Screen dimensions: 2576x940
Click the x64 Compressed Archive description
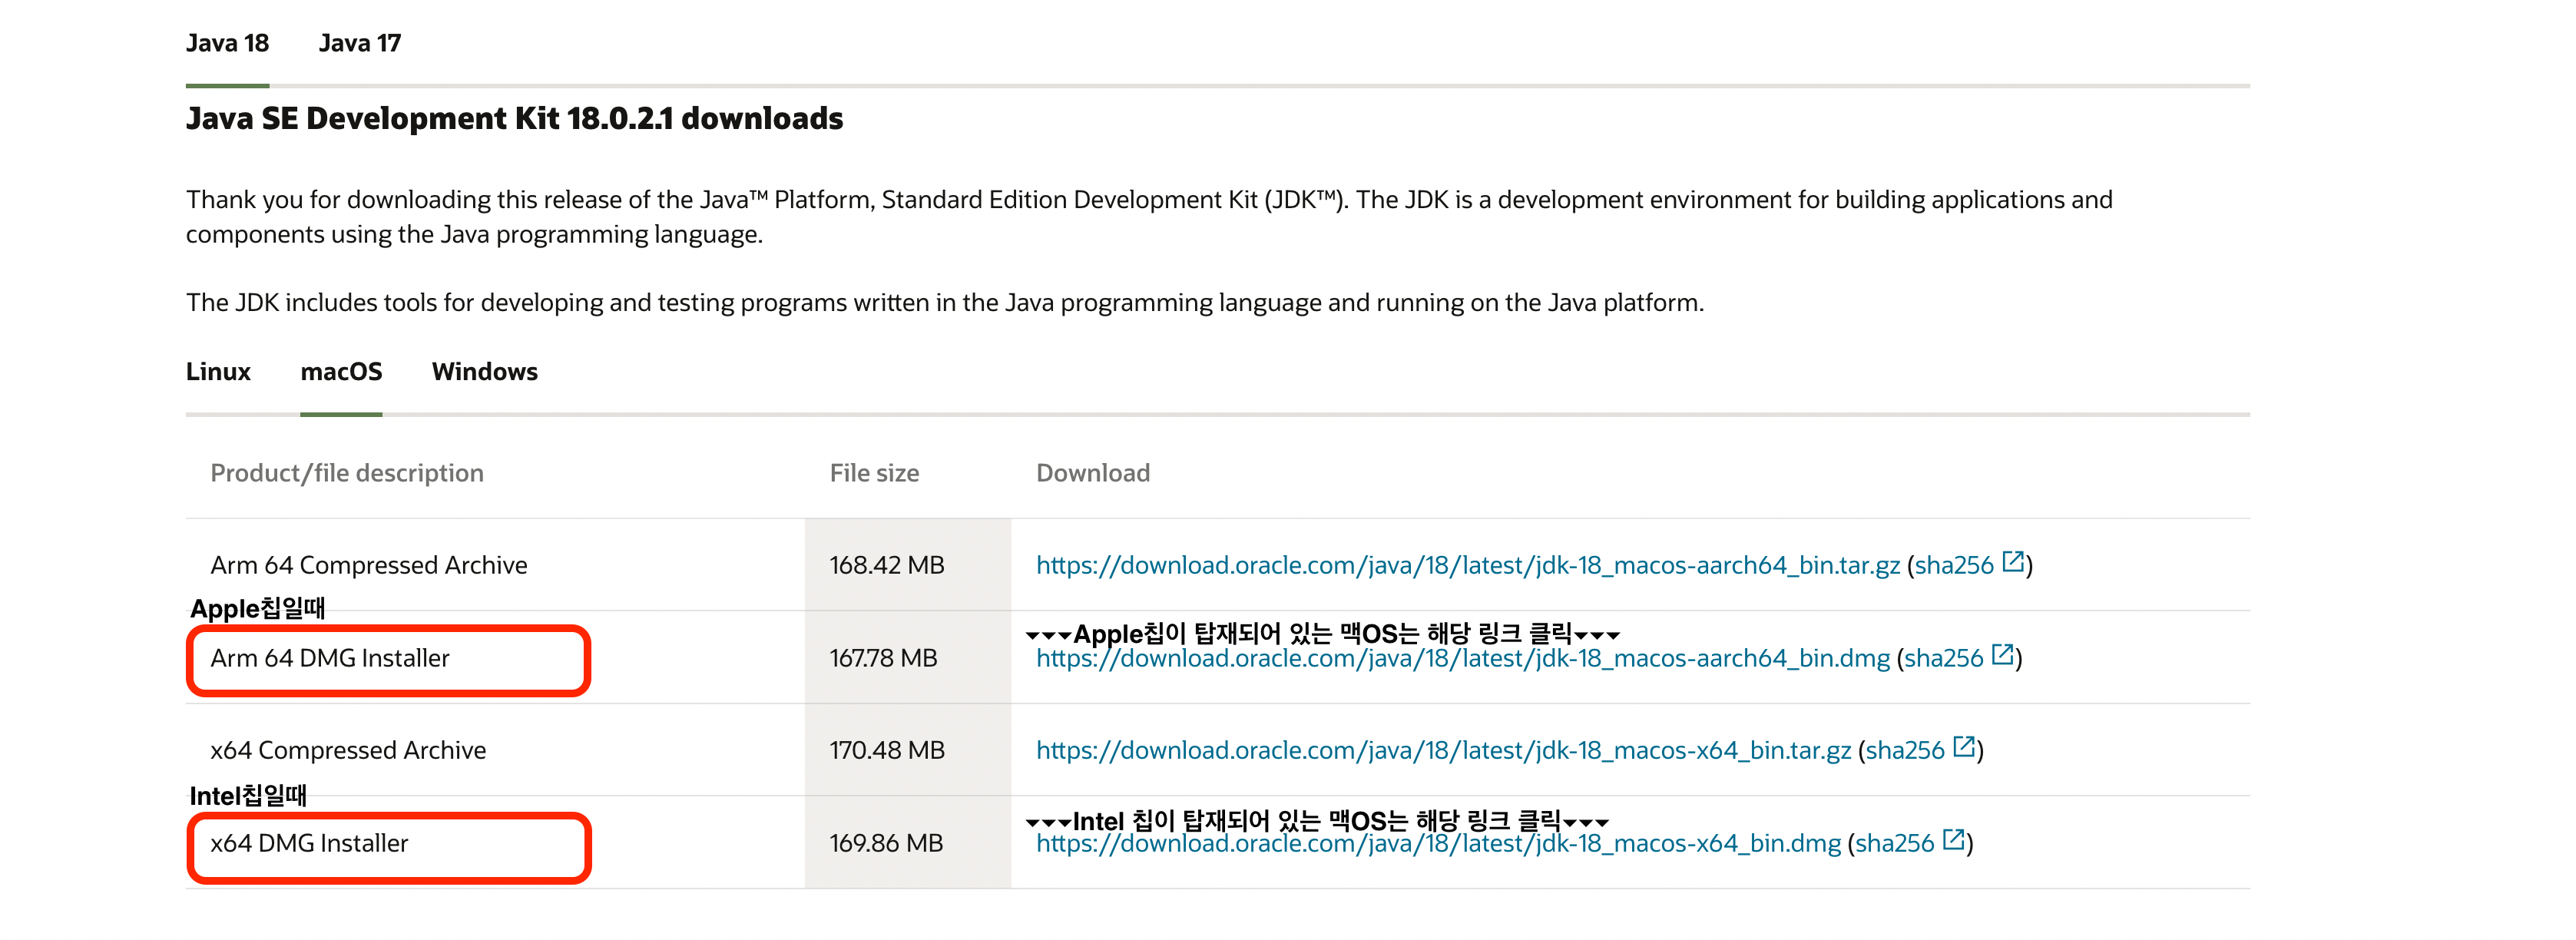[348, 750]
